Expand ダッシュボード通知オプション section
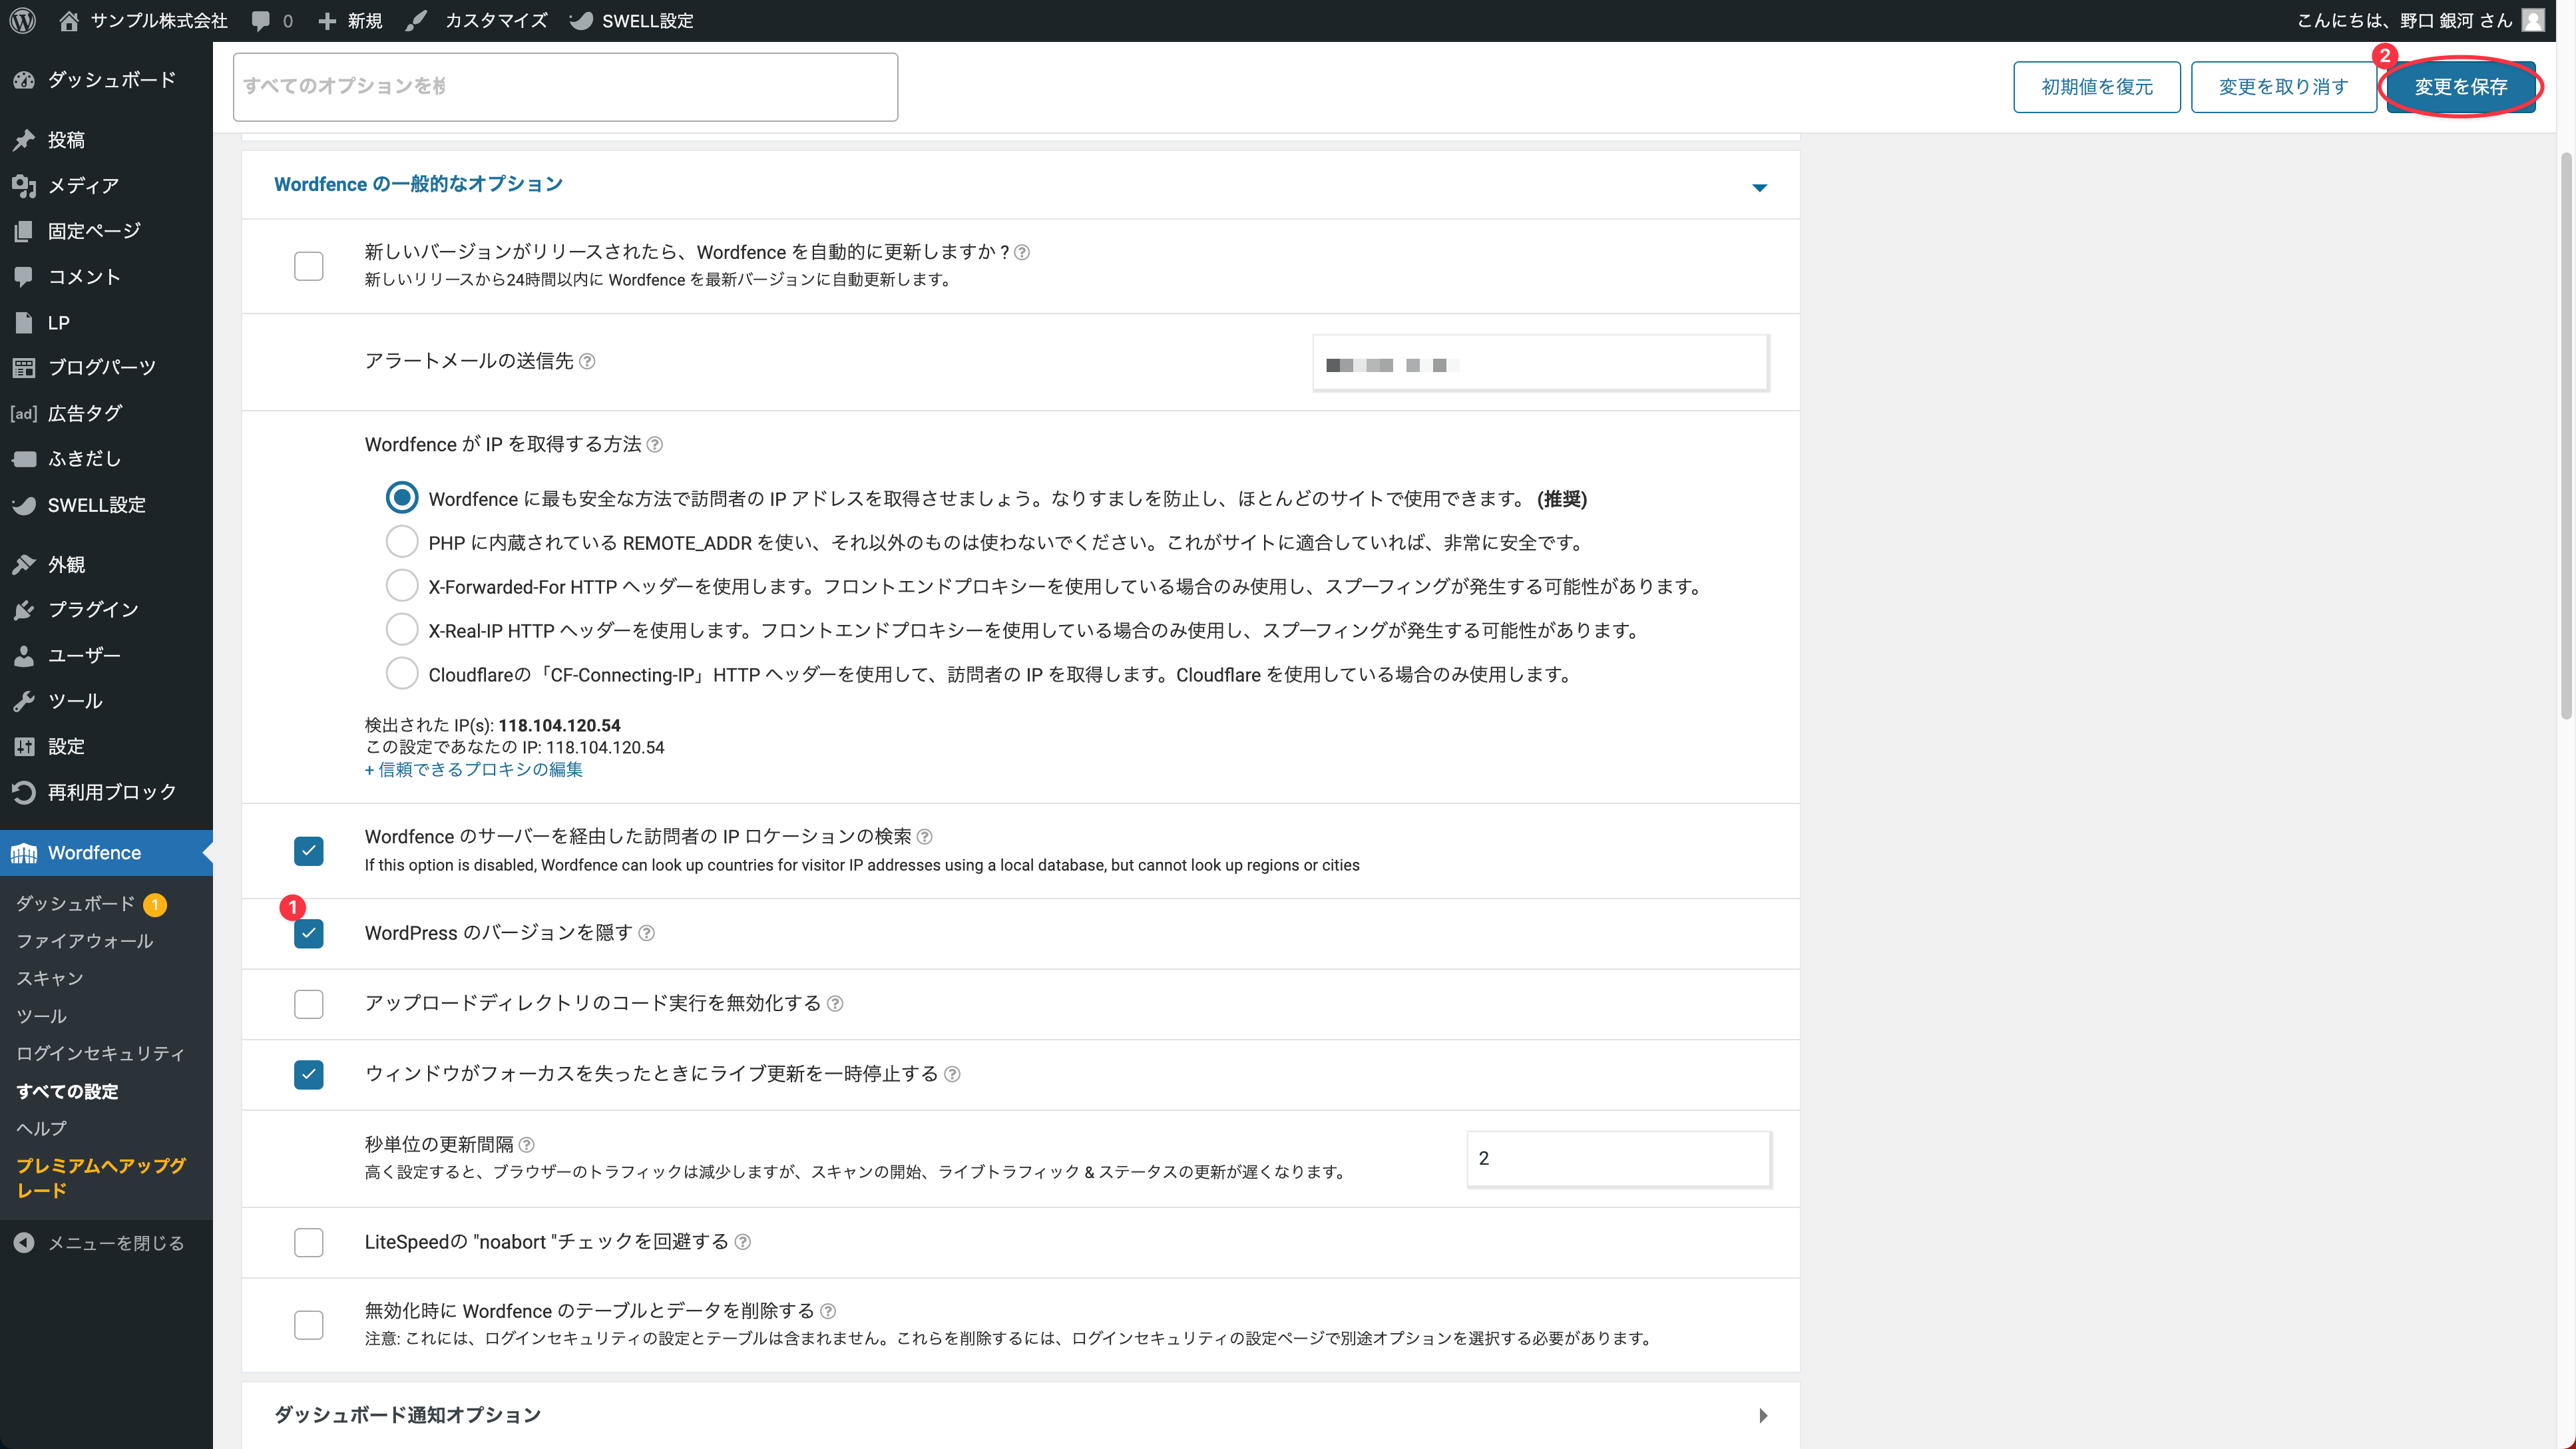Viewport: 2576px width, 1449px height. tap(1762, 1415)
